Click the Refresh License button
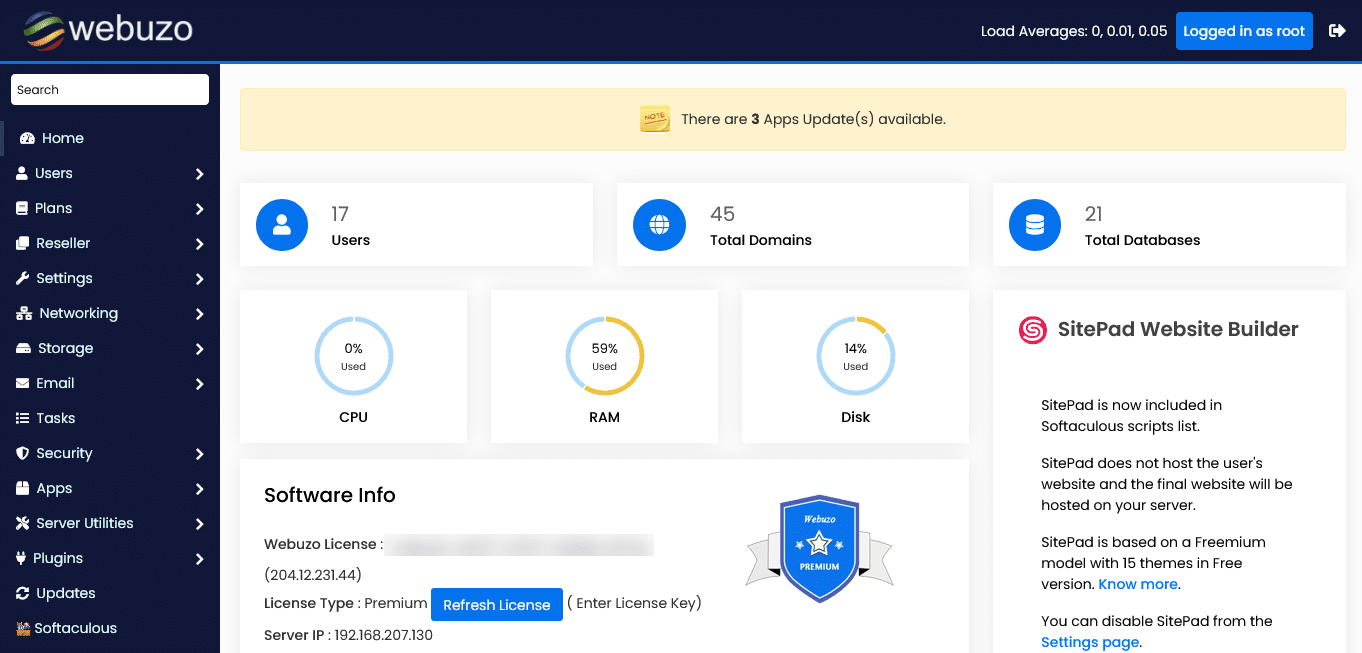 click(x=497, y=604)
